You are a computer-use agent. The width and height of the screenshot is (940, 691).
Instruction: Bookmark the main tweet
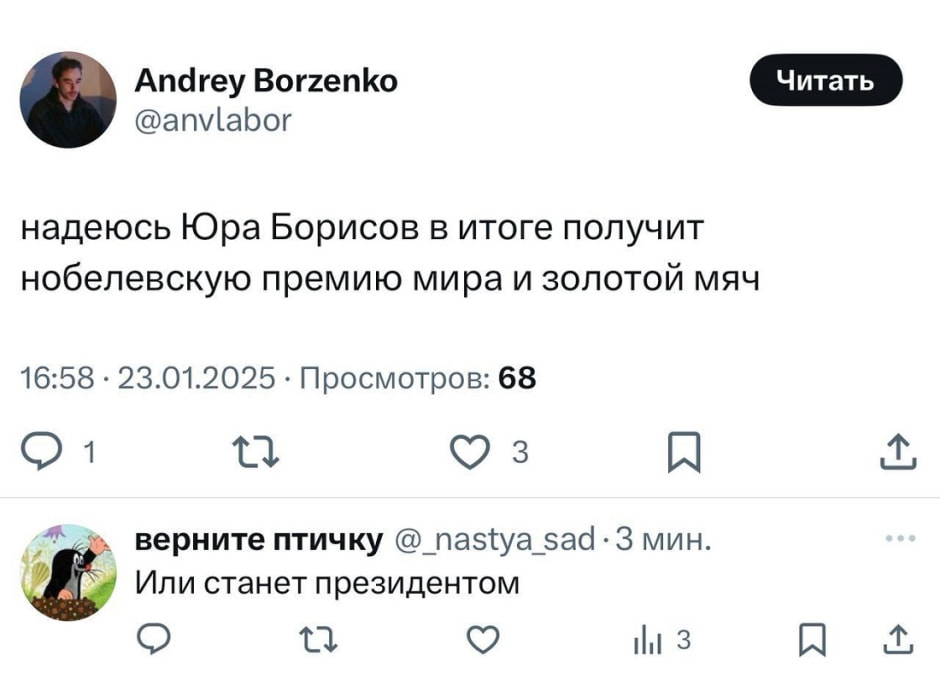pos(683,452)
